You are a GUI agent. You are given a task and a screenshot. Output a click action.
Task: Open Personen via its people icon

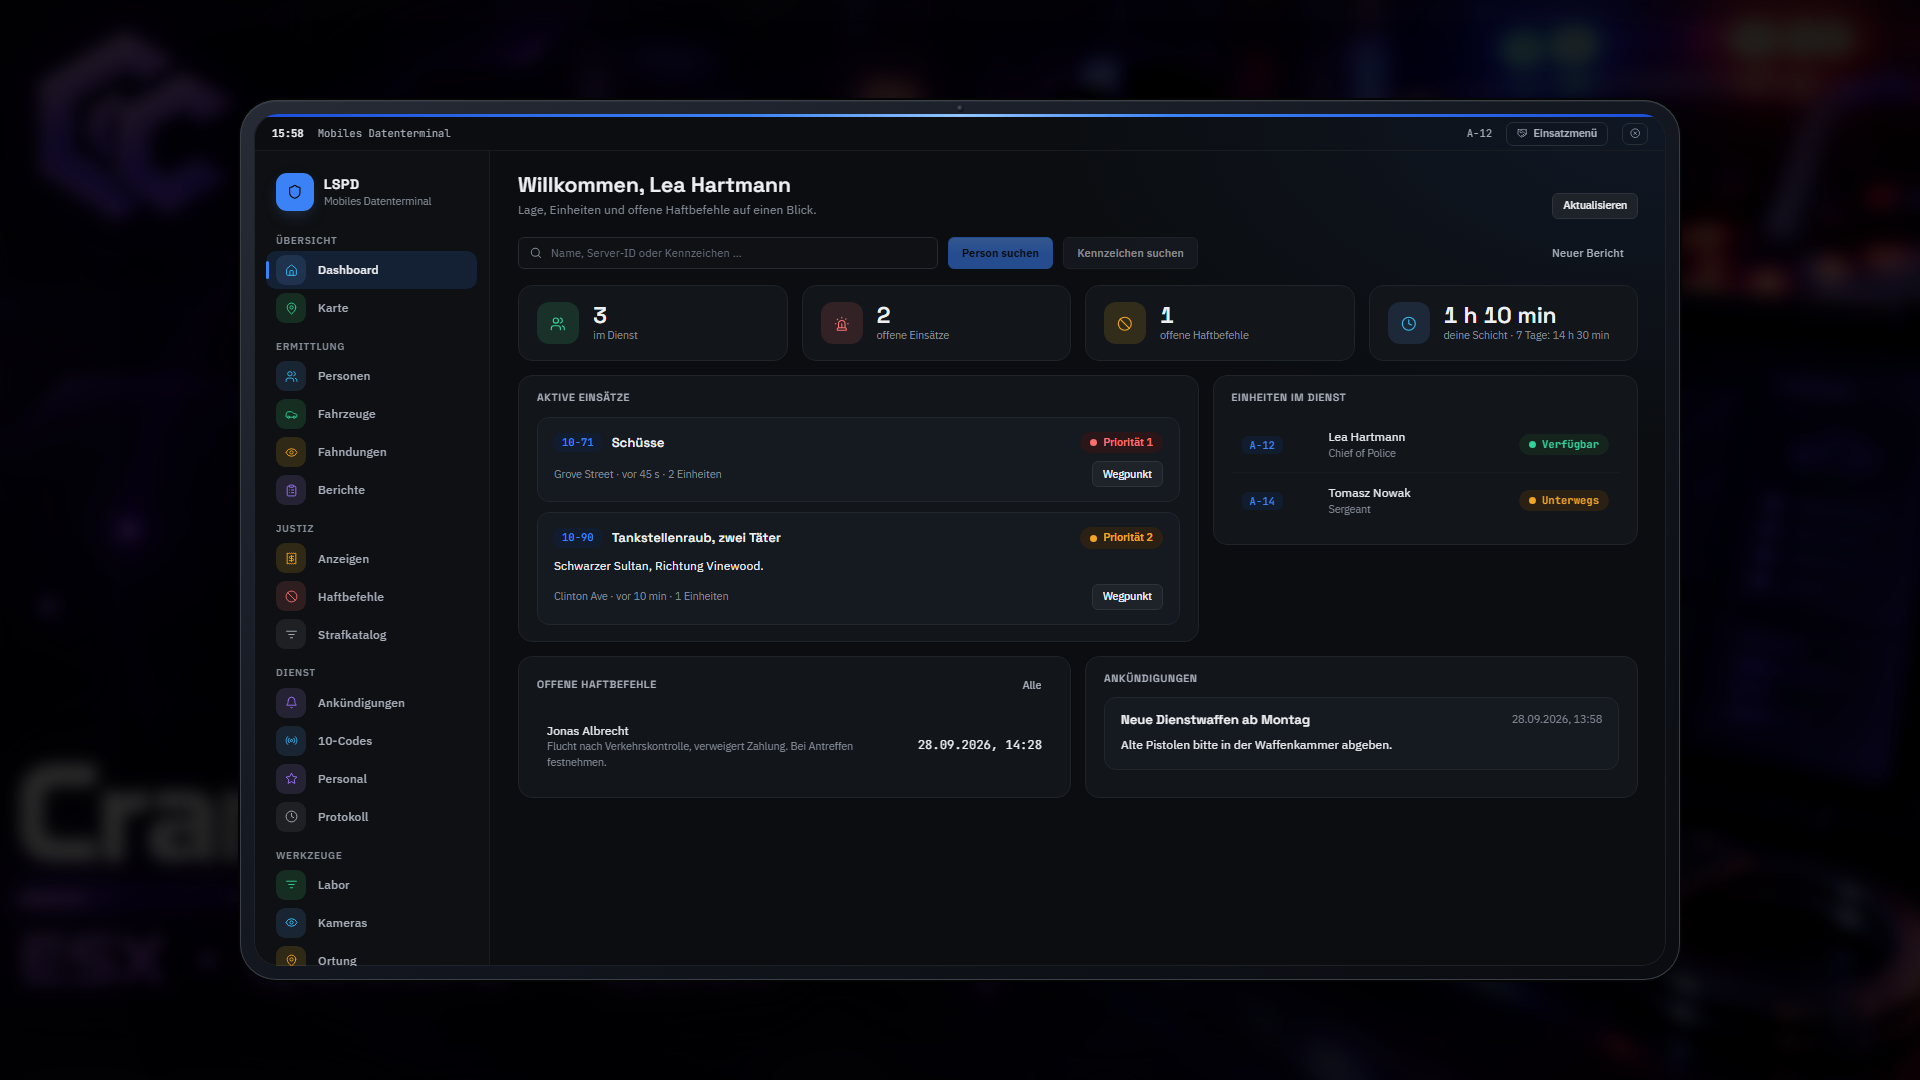tap(291, 376)
